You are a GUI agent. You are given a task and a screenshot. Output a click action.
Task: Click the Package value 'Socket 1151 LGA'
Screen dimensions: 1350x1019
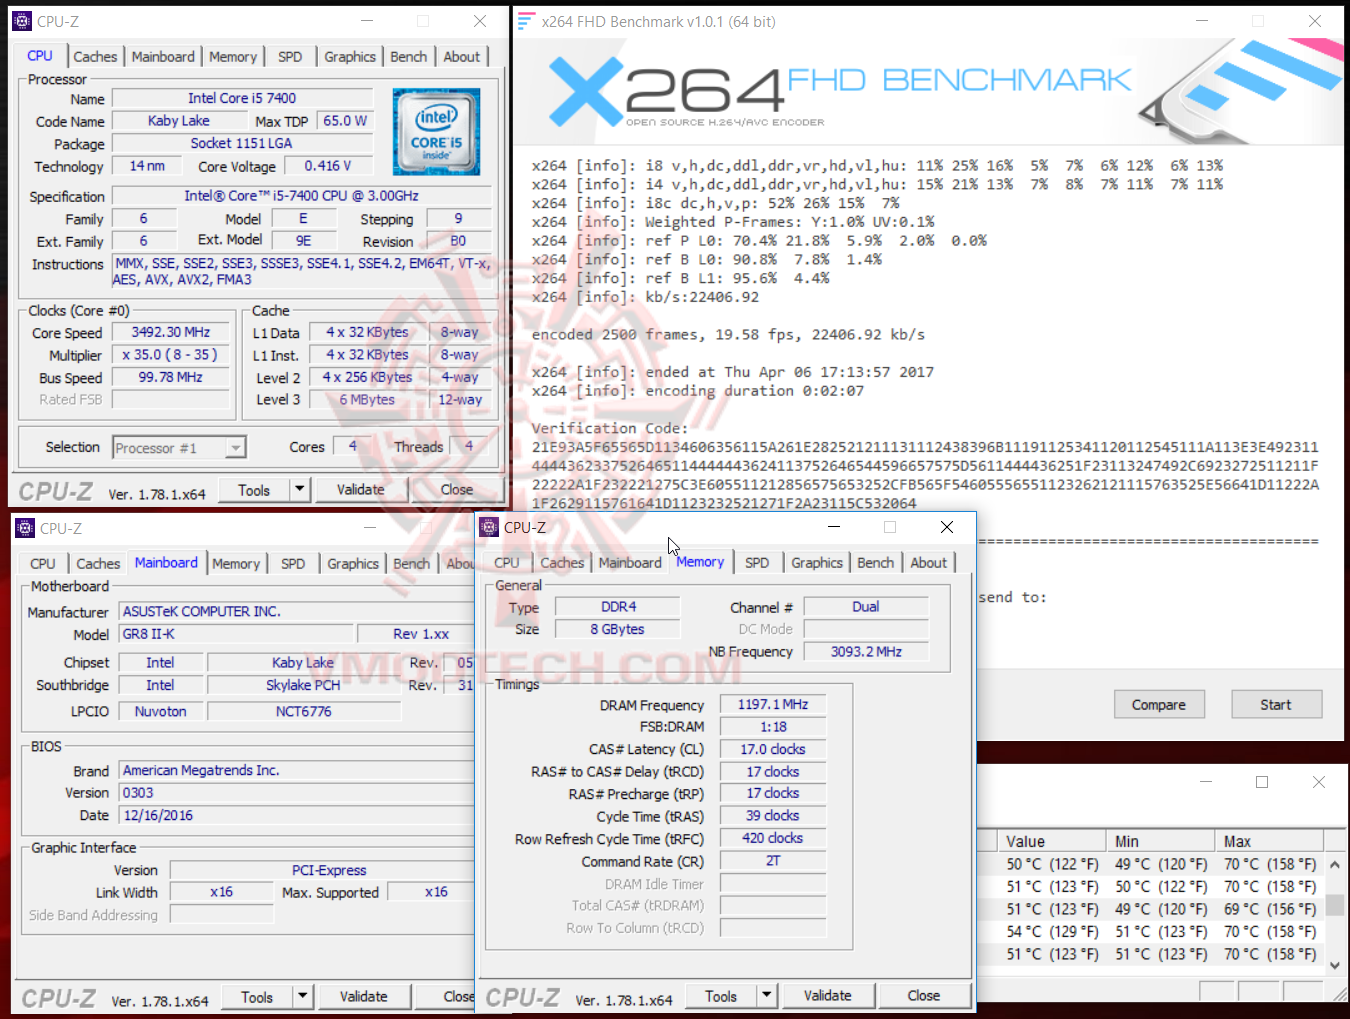coord(242,143)
